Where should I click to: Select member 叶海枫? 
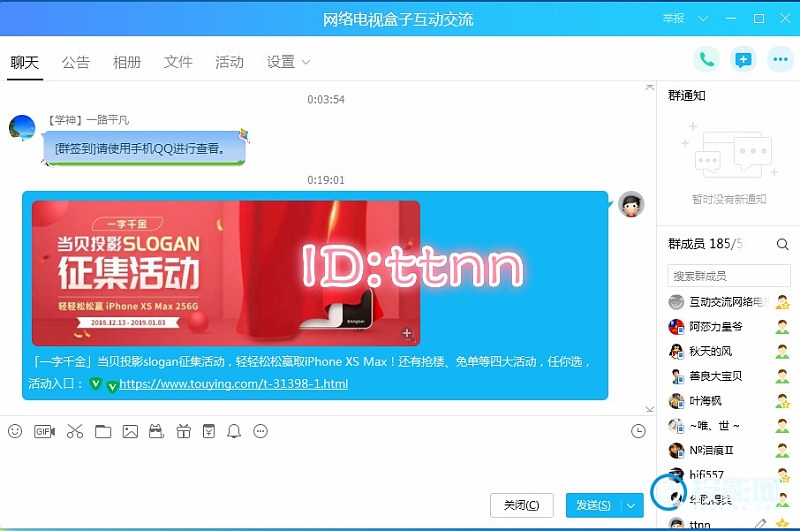pos(729,400)
